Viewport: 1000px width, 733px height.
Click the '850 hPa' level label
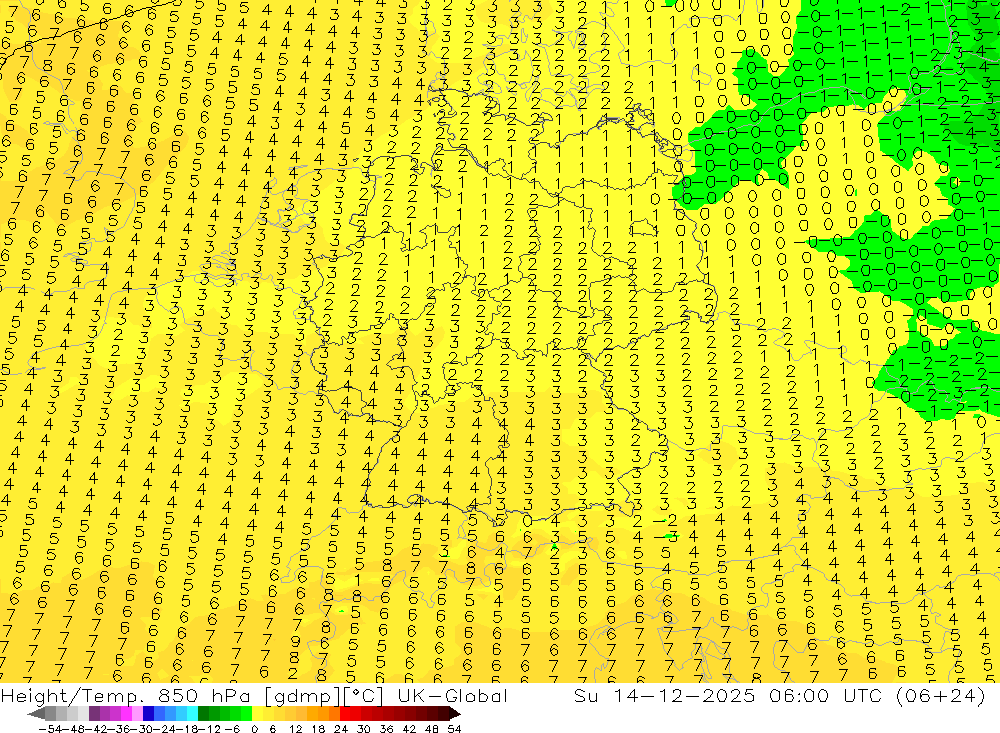tap(205, 696)
